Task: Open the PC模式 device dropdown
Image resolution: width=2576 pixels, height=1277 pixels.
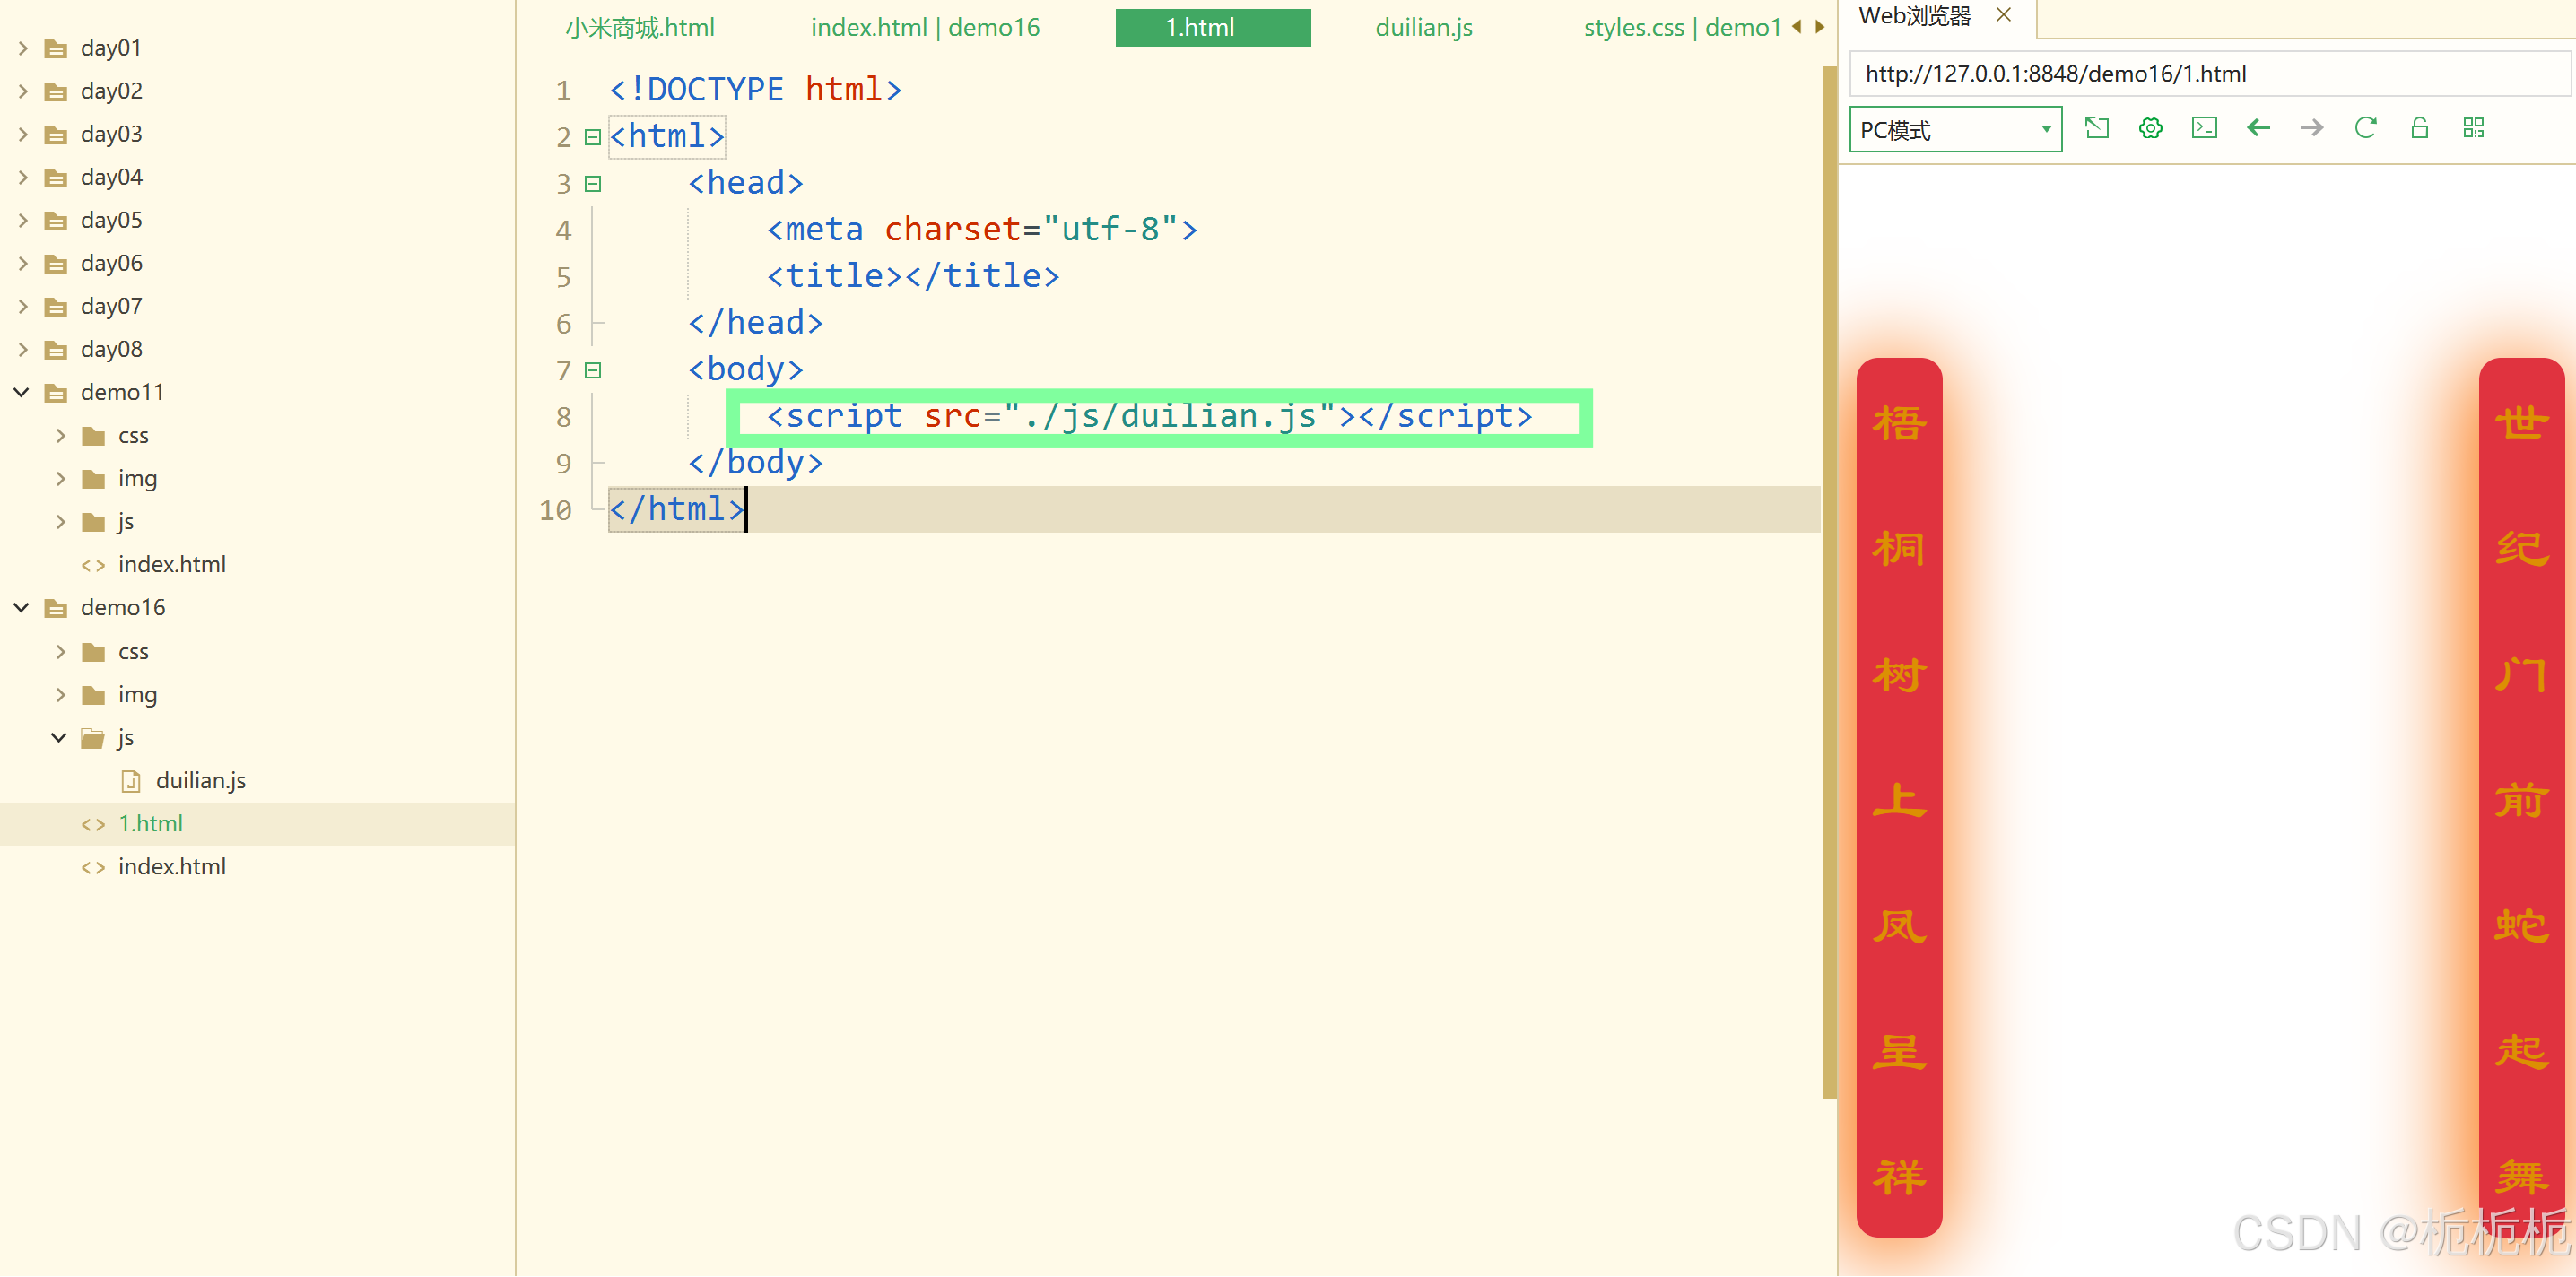Action: tap(1955, 130)
